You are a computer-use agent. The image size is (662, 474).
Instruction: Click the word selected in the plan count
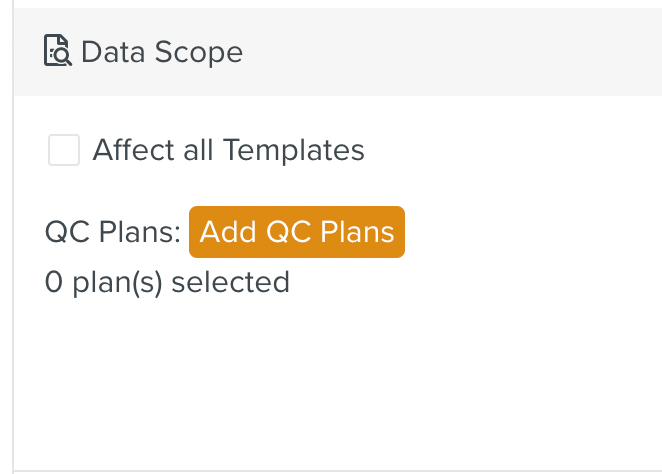(x=230, y=282)
